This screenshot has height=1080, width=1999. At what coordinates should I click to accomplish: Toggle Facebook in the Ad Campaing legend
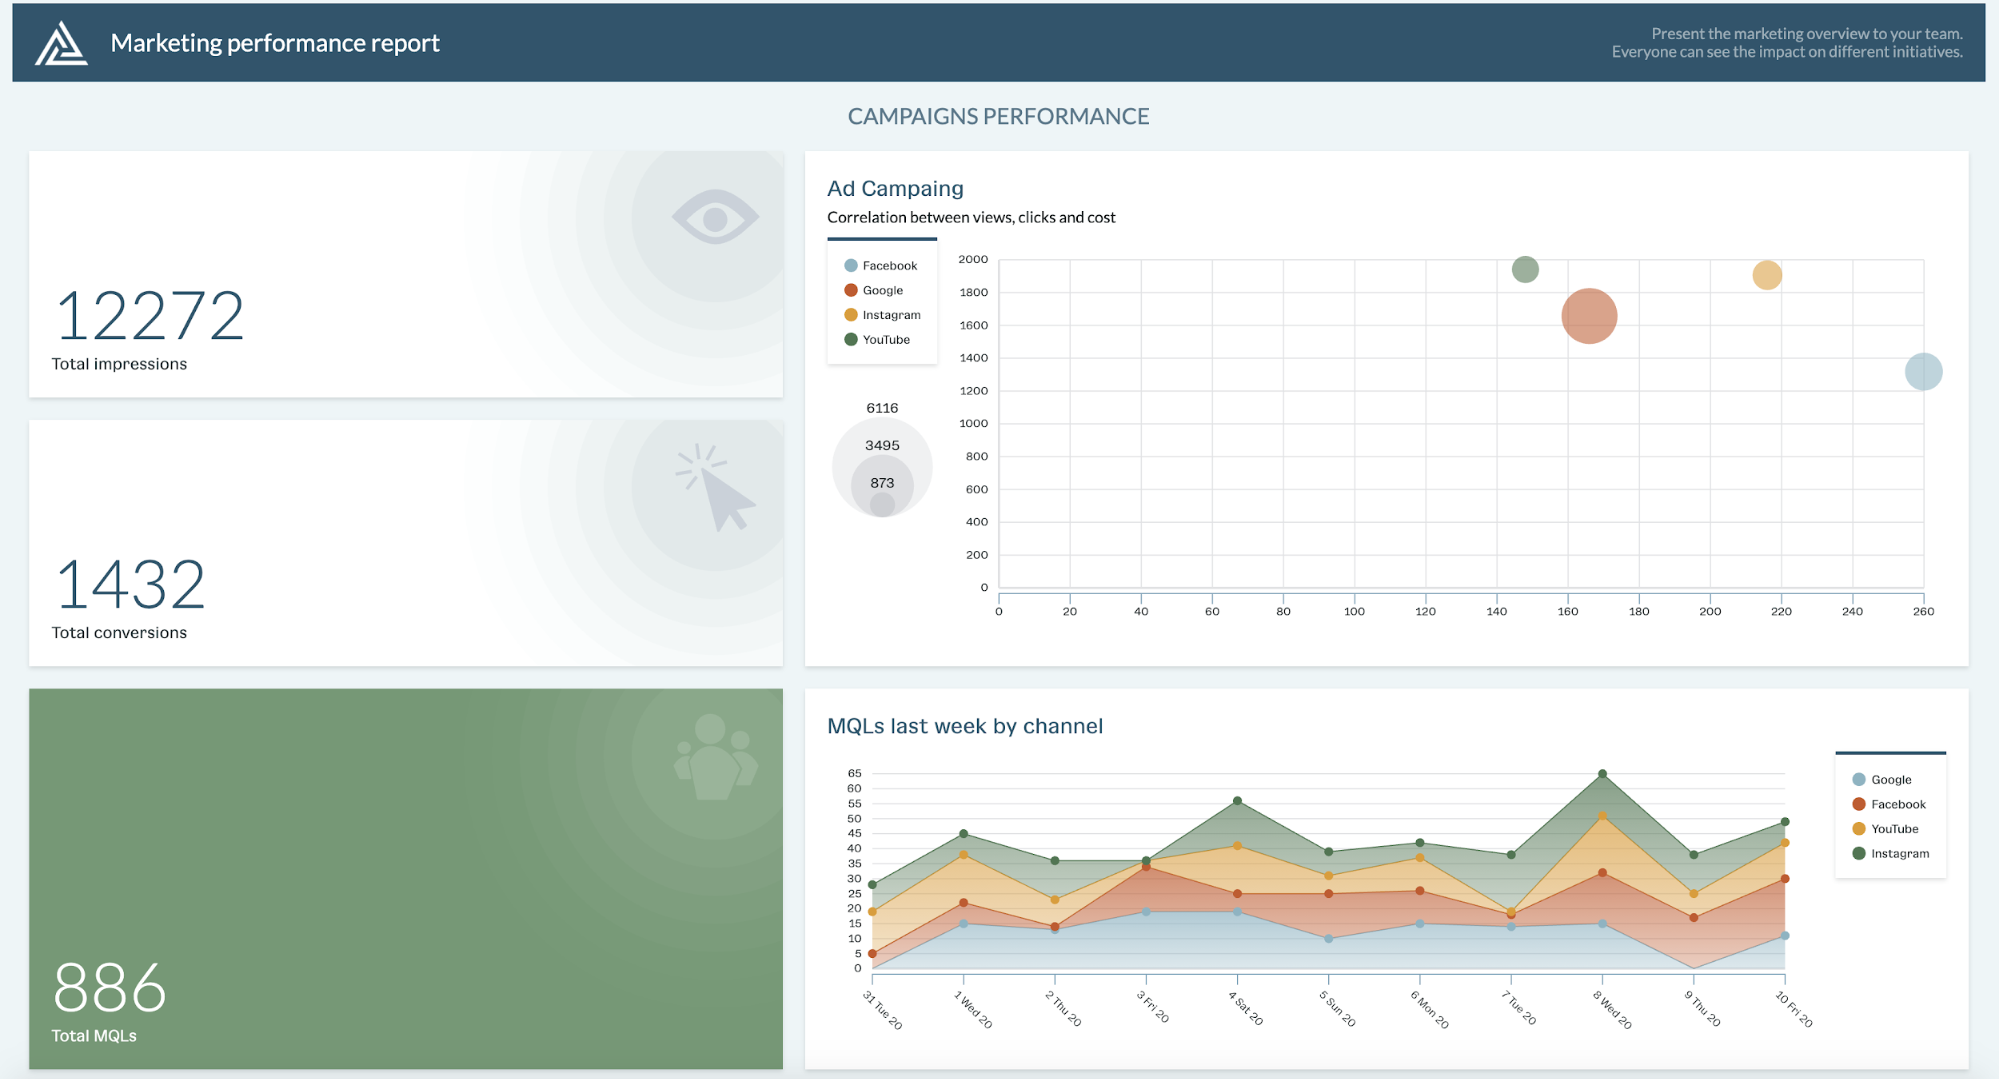[881, 265]
